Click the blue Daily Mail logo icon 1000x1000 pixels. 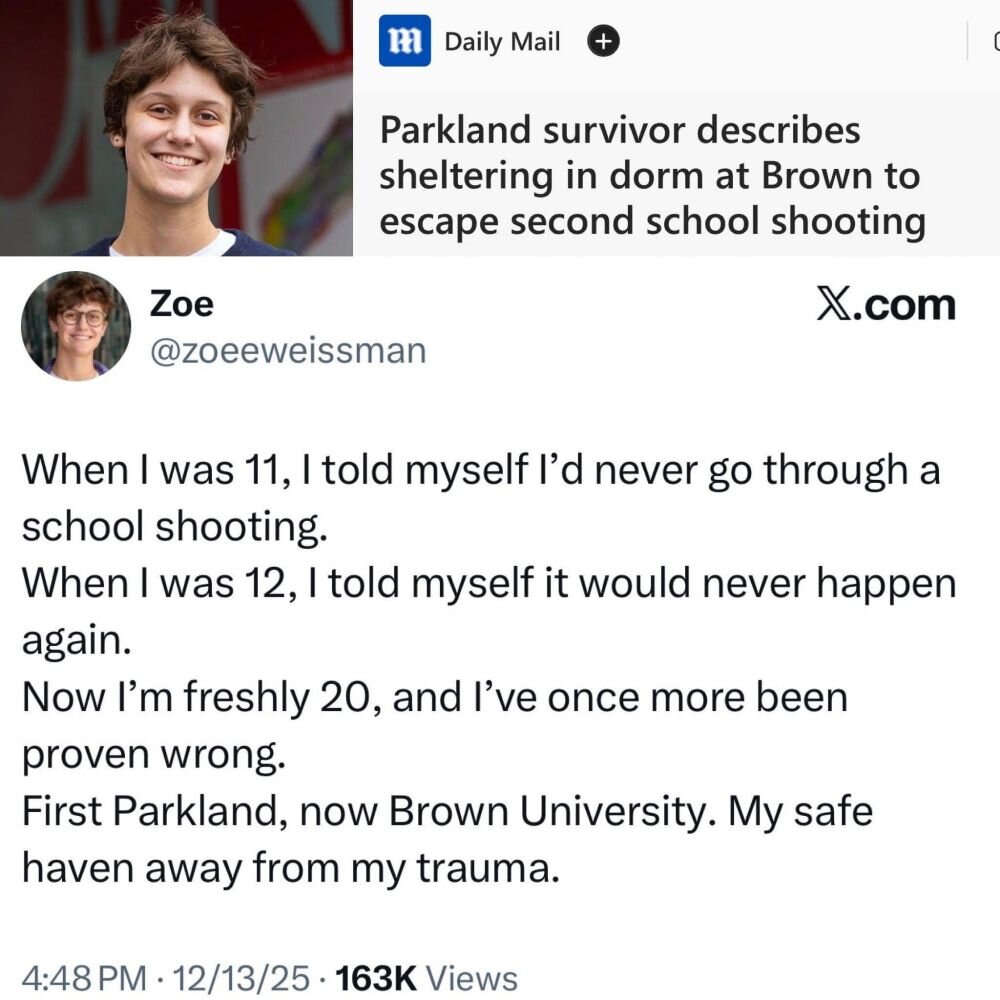click(x=404, y=42)
